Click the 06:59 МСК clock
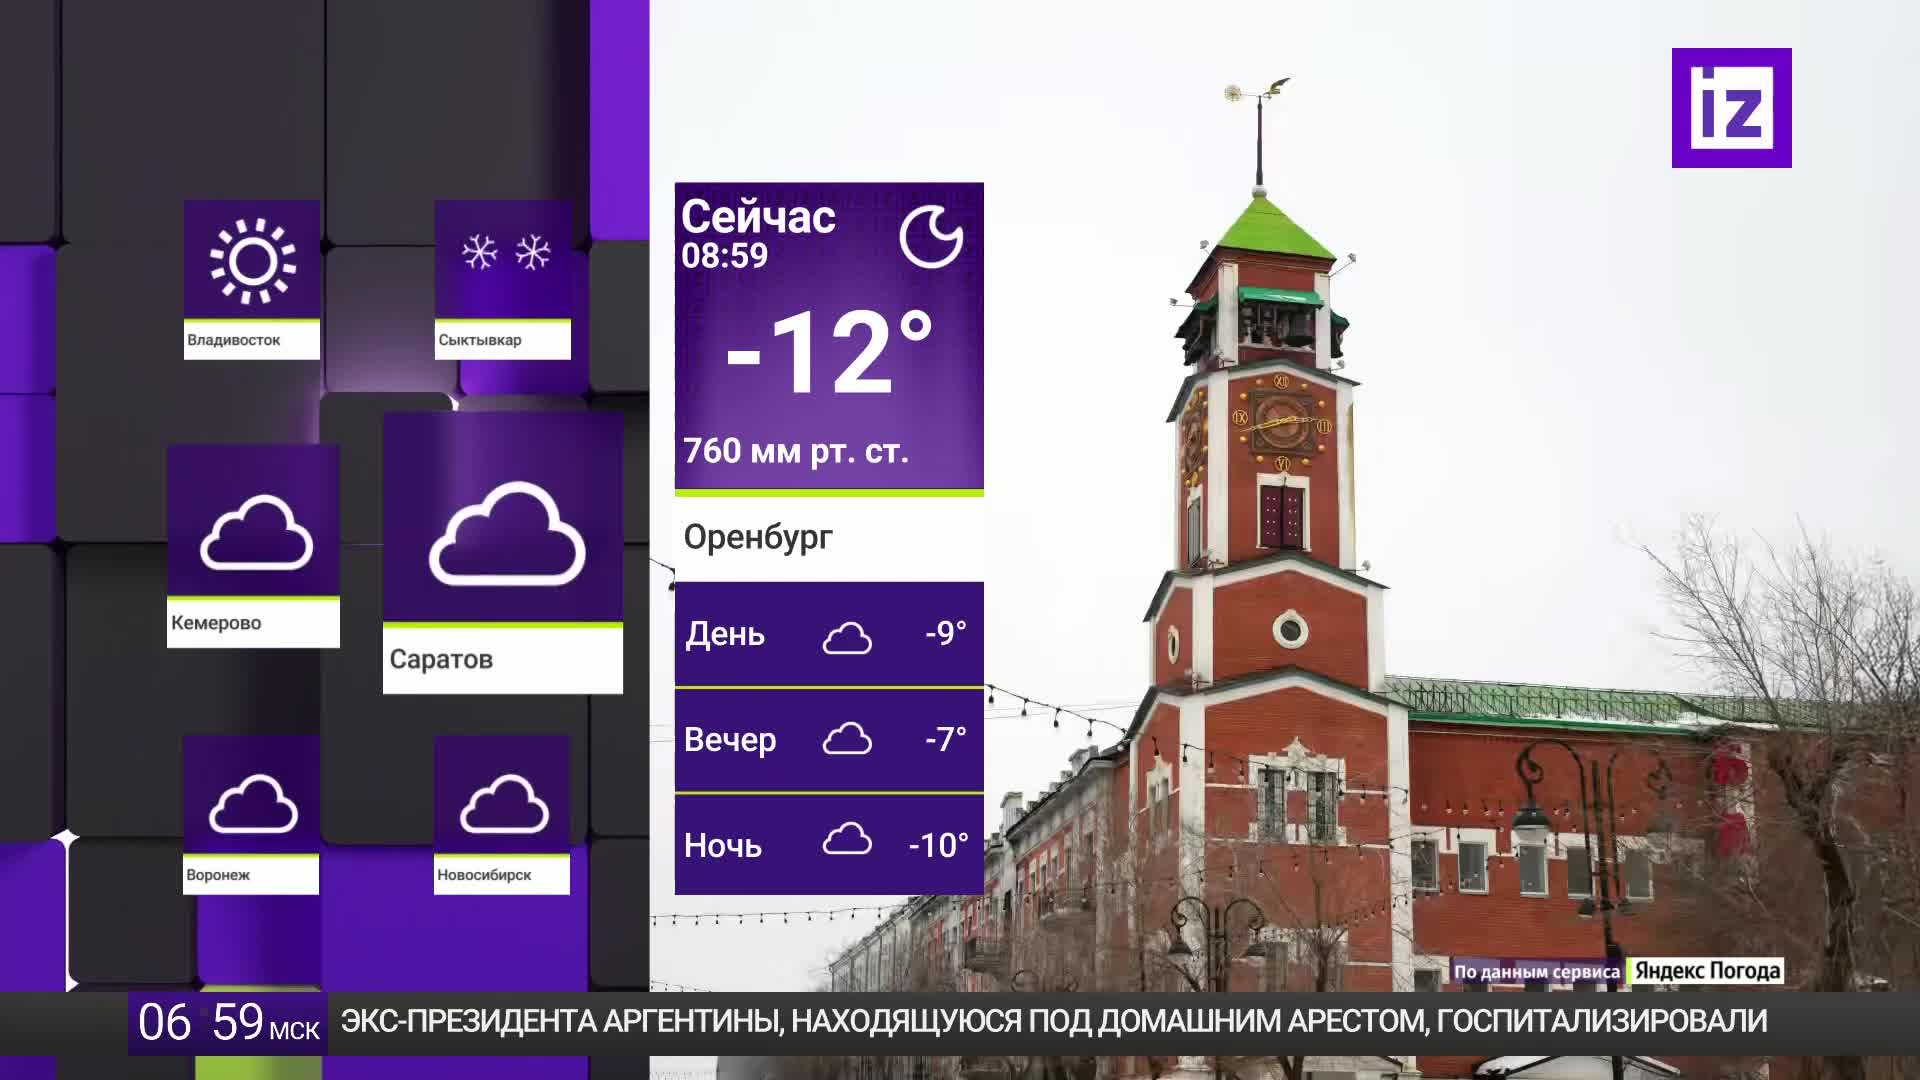Image resolution: width=1920 pixels, height=1080 pixels. [x=228, y=1023]
